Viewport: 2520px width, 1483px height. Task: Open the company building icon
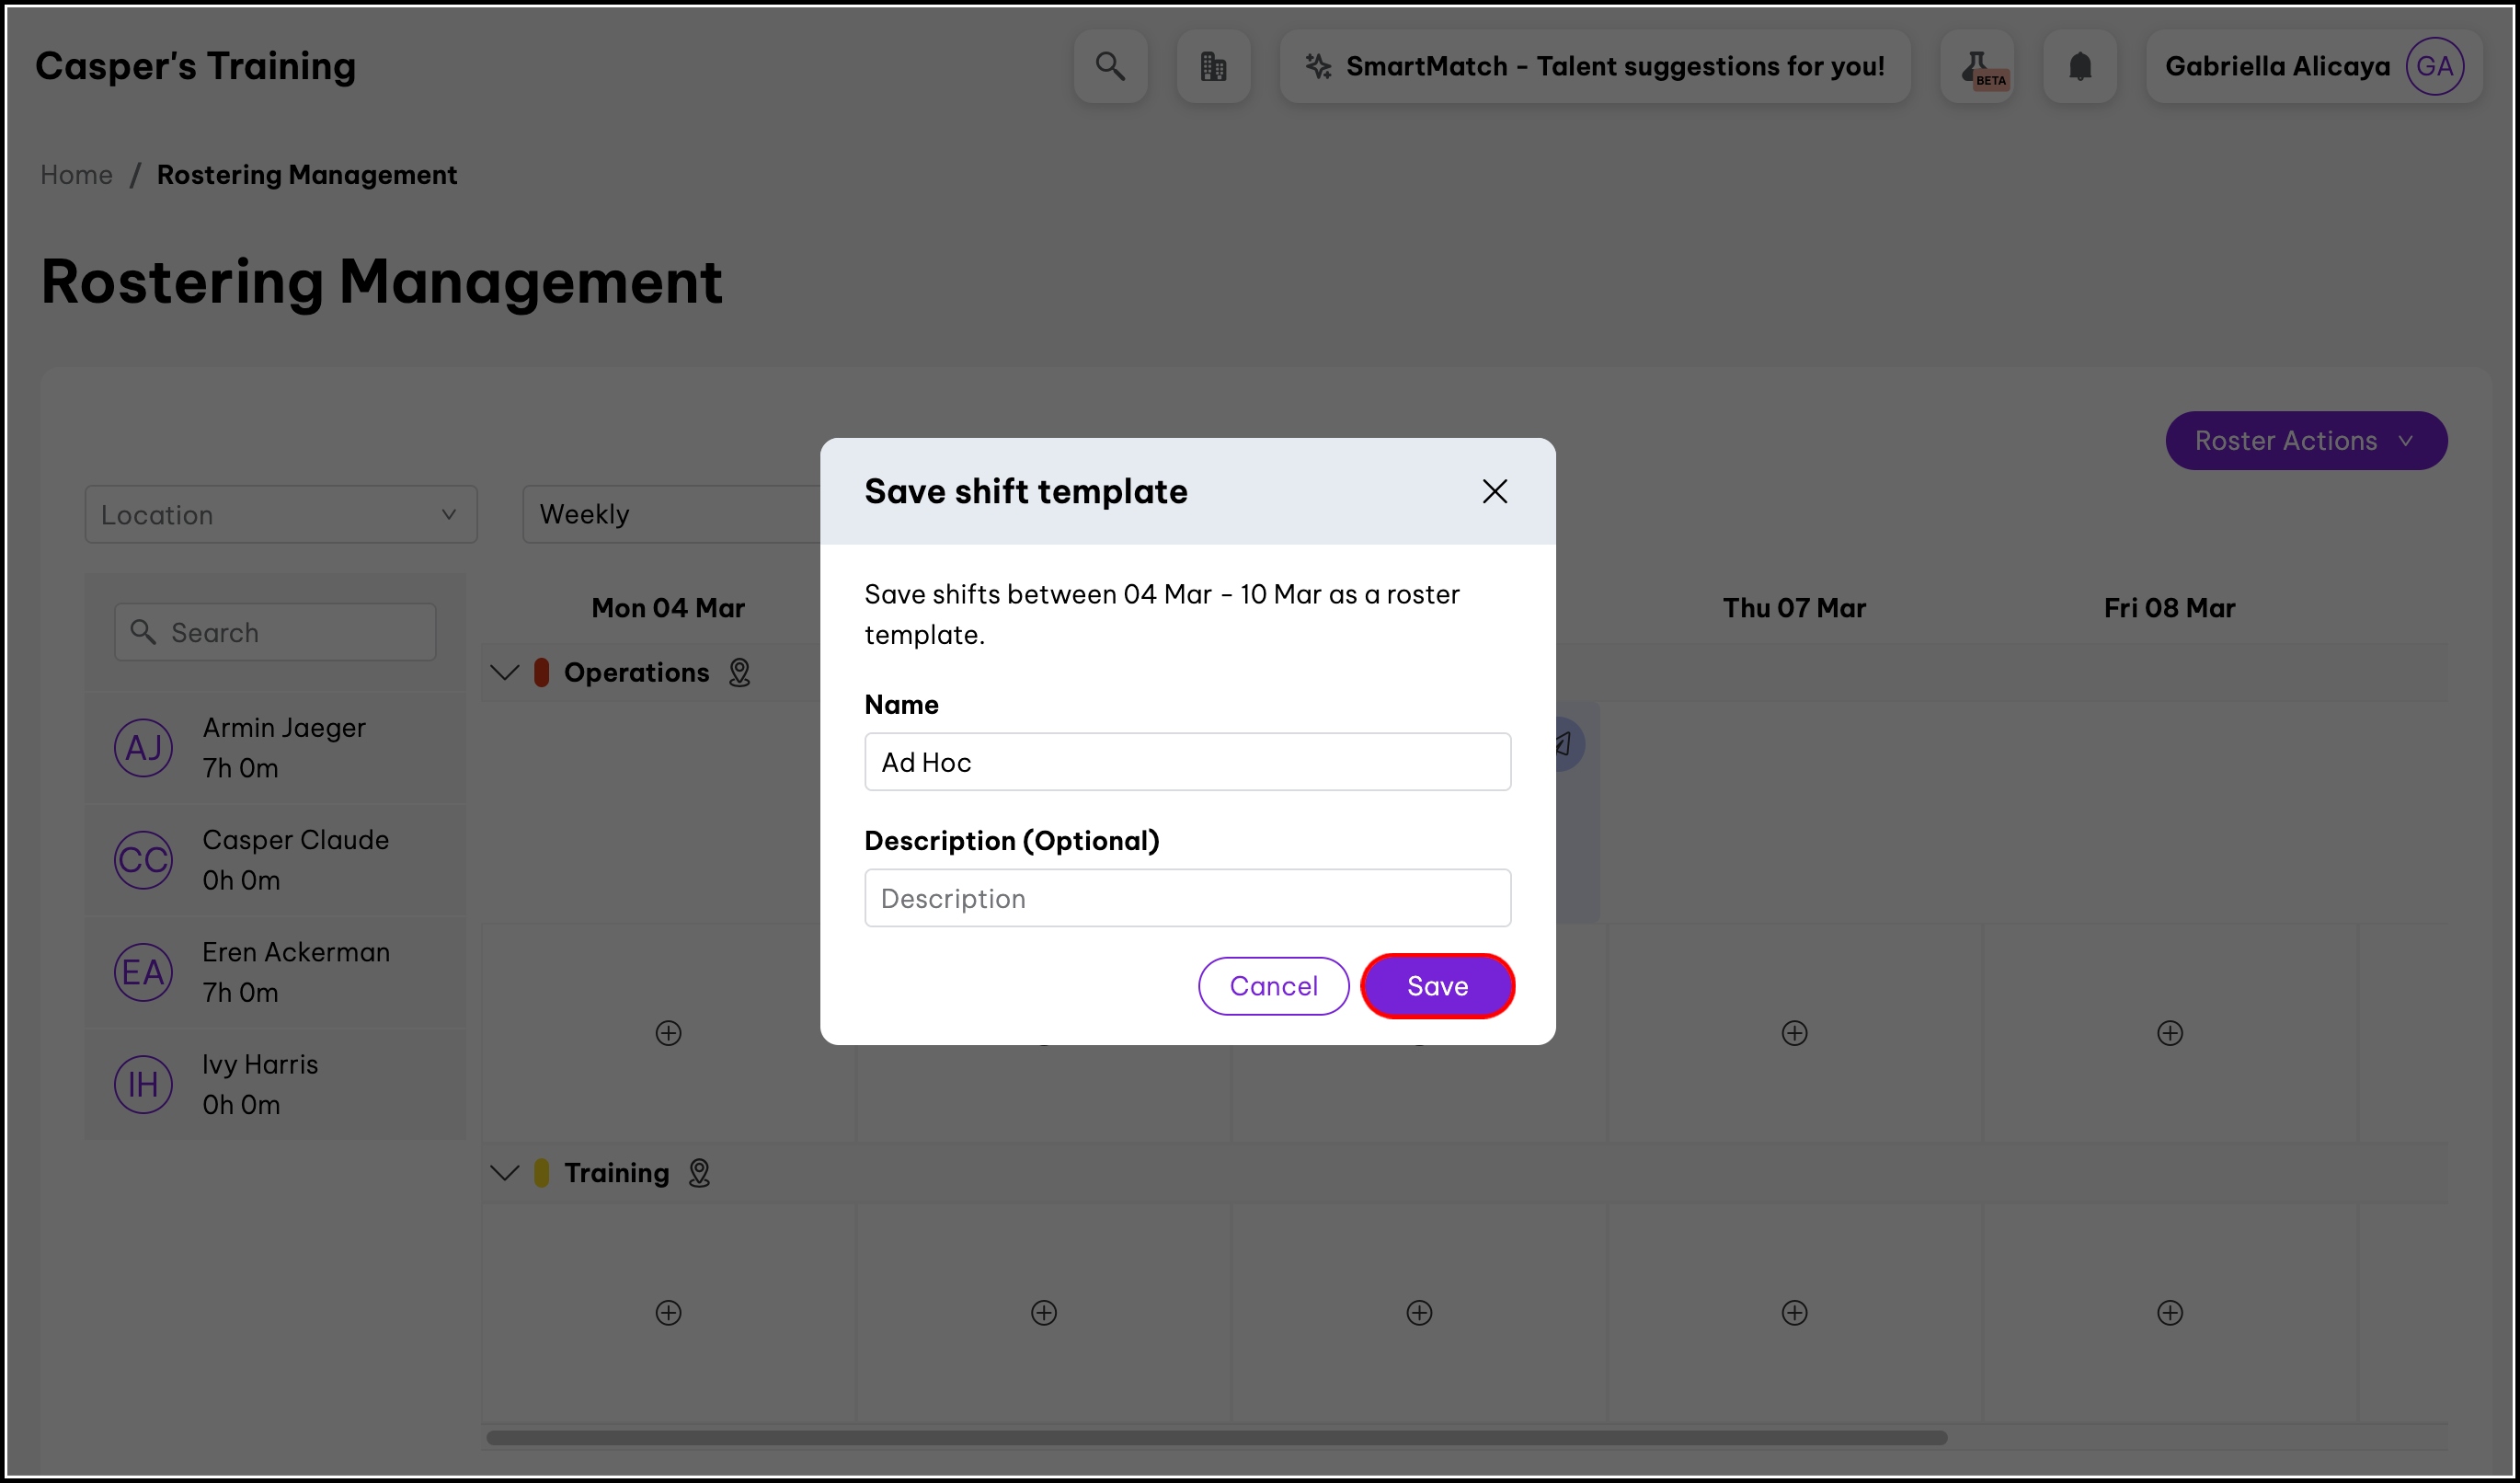coord(1213,66)
